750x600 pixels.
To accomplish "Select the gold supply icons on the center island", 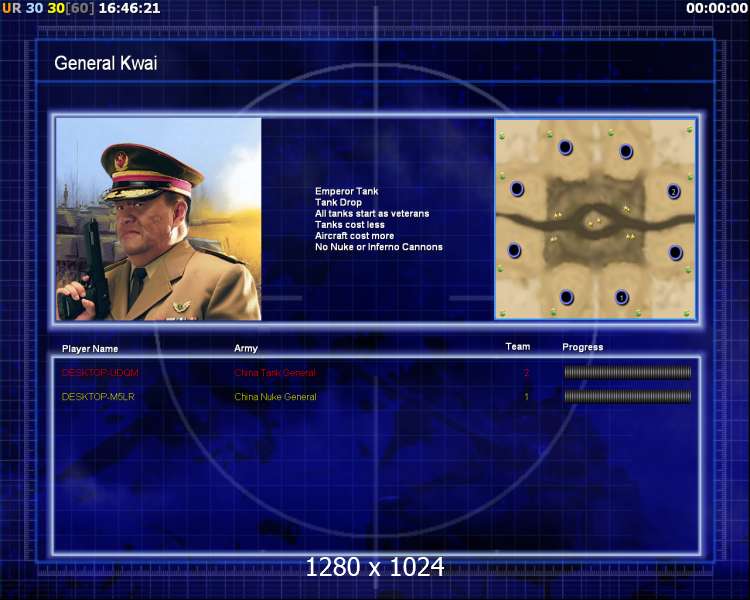I will [x=595, y=222].
